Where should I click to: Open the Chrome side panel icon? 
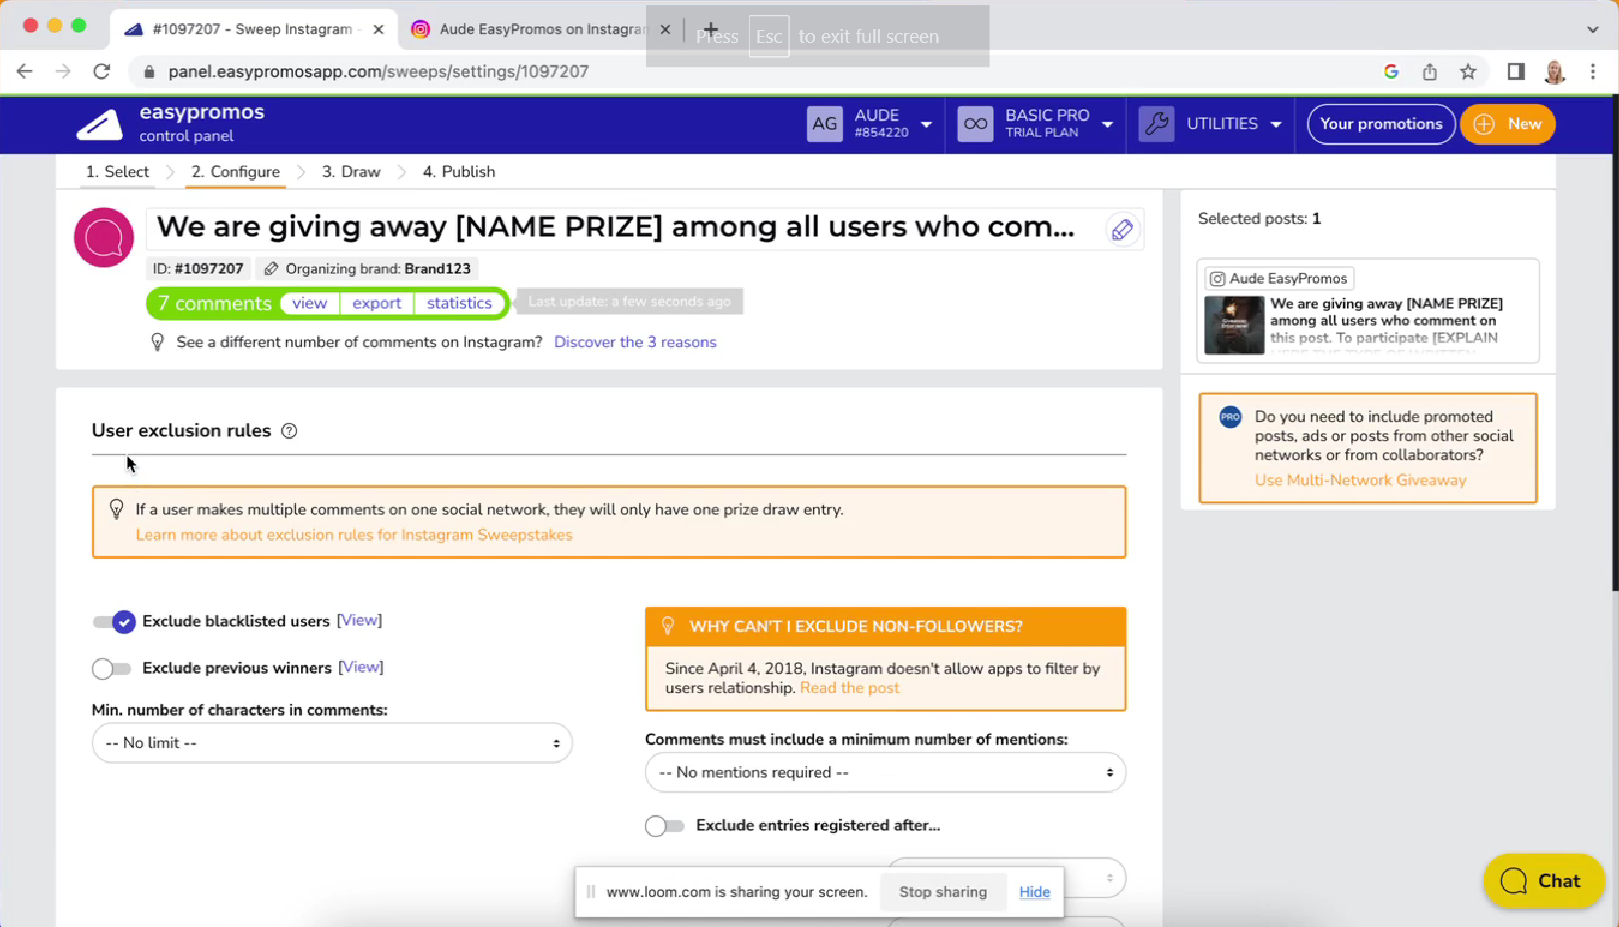(x=1516, y=71)
